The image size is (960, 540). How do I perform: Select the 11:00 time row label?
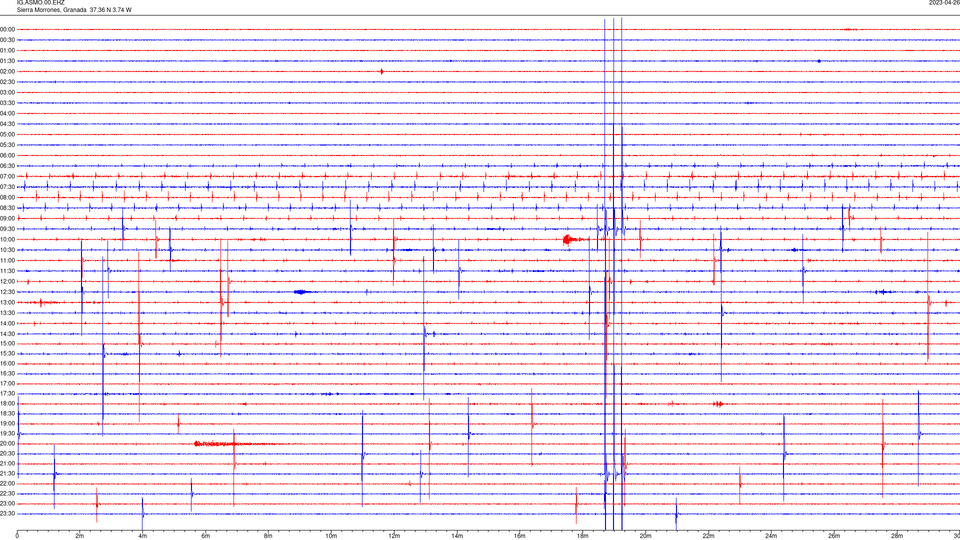tap(8, 260)
